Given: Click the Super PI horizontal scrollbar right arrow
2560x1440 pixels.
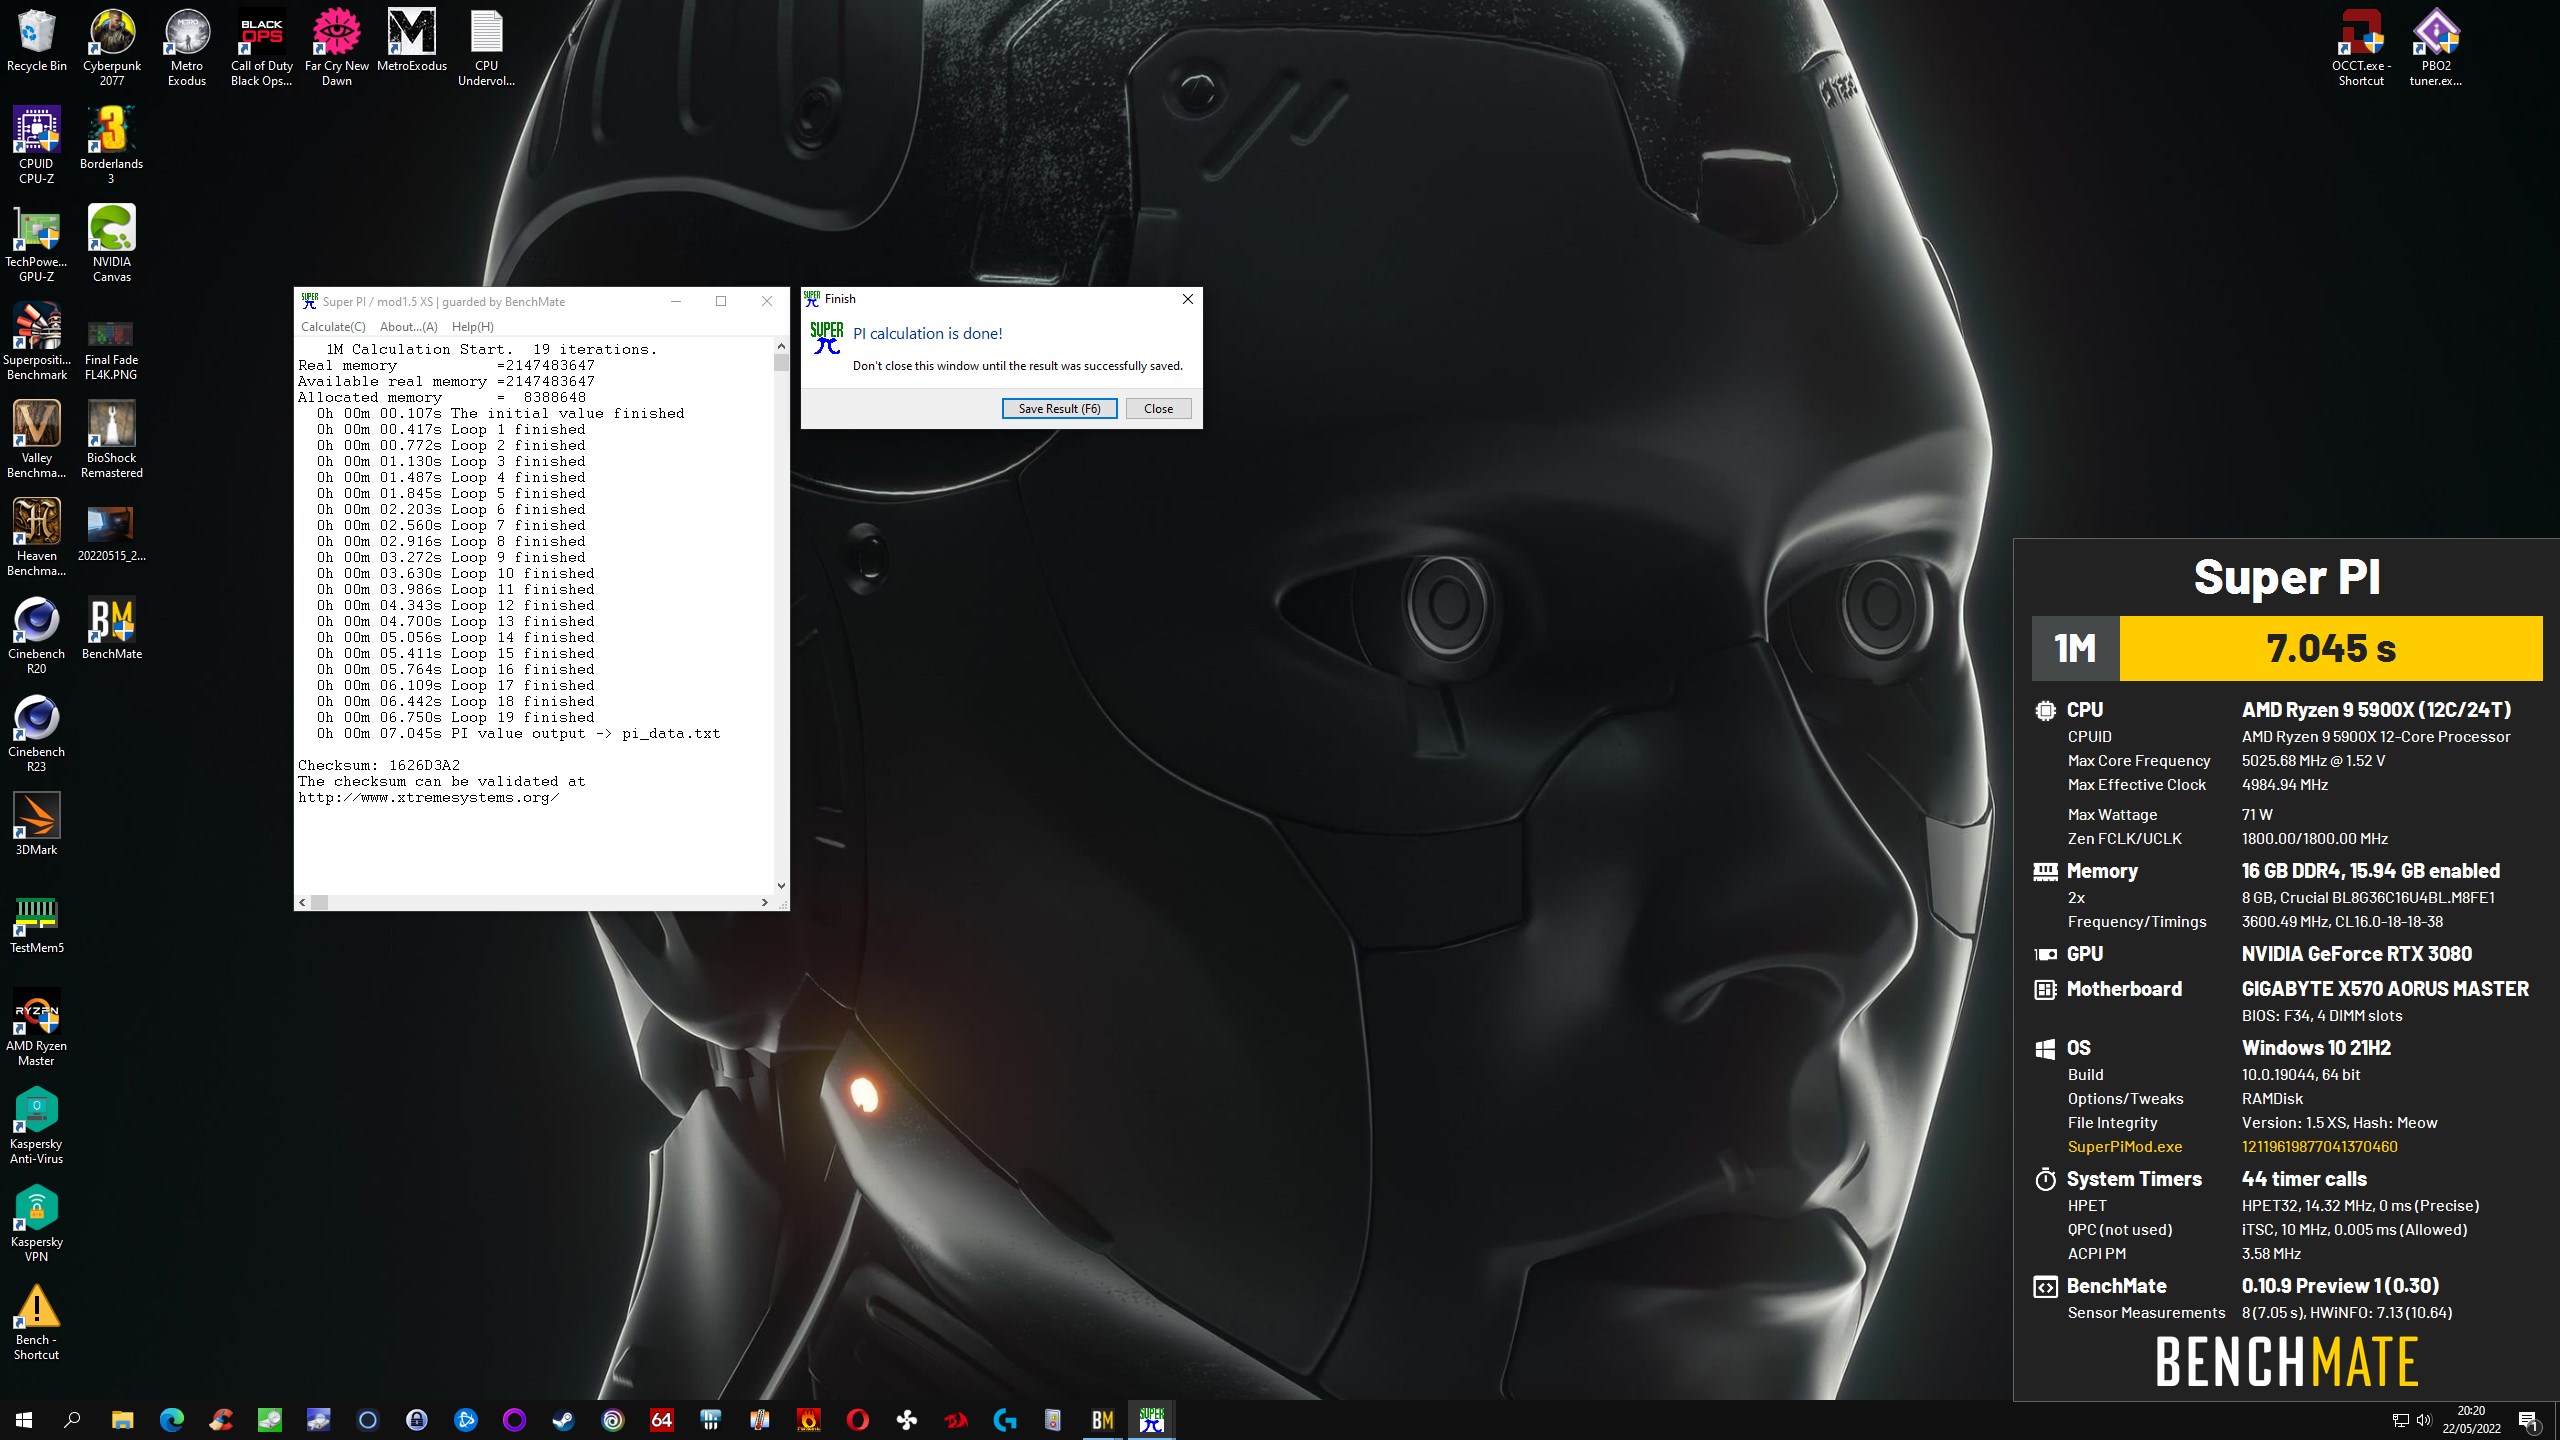Looking at the screenshot, I should pyautogui.click(x=765, y=902).
